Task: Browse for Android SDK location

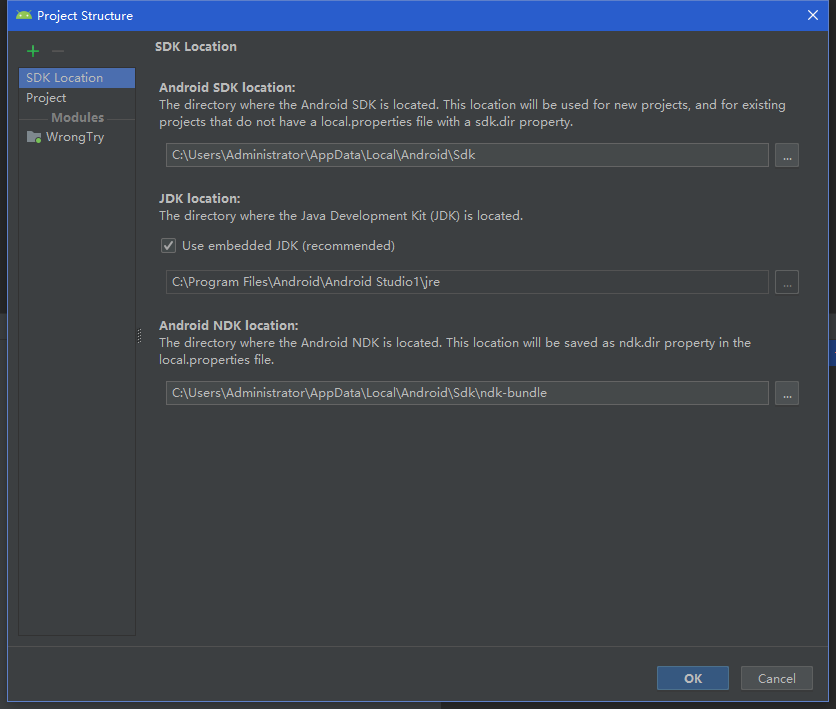Action: 787,155
